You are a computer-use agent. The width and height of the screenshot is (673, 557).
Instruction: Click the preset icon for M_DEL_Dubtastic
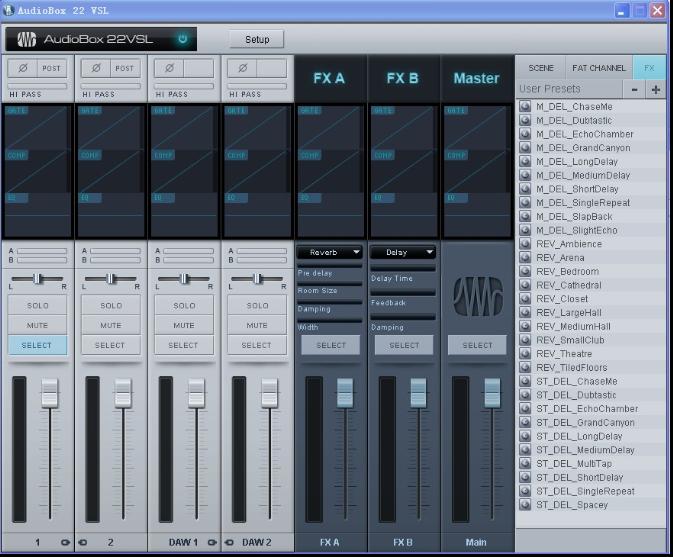pos(525,120)
